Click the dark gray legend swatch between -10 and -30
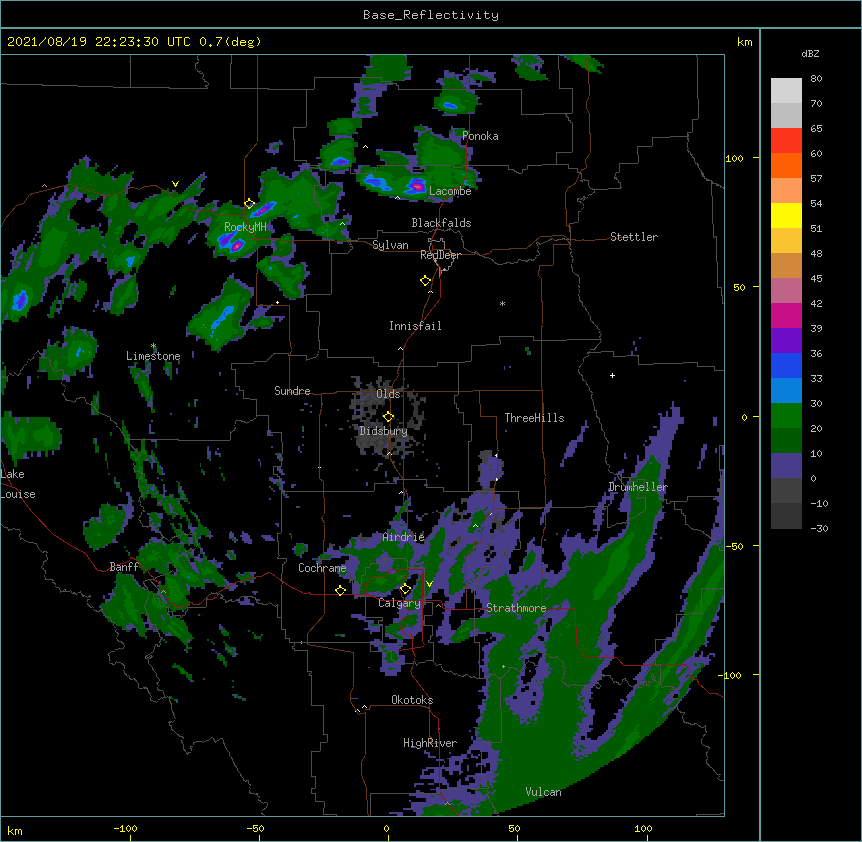The height and width of the screenshot is (842, 862). click(786, 516)
